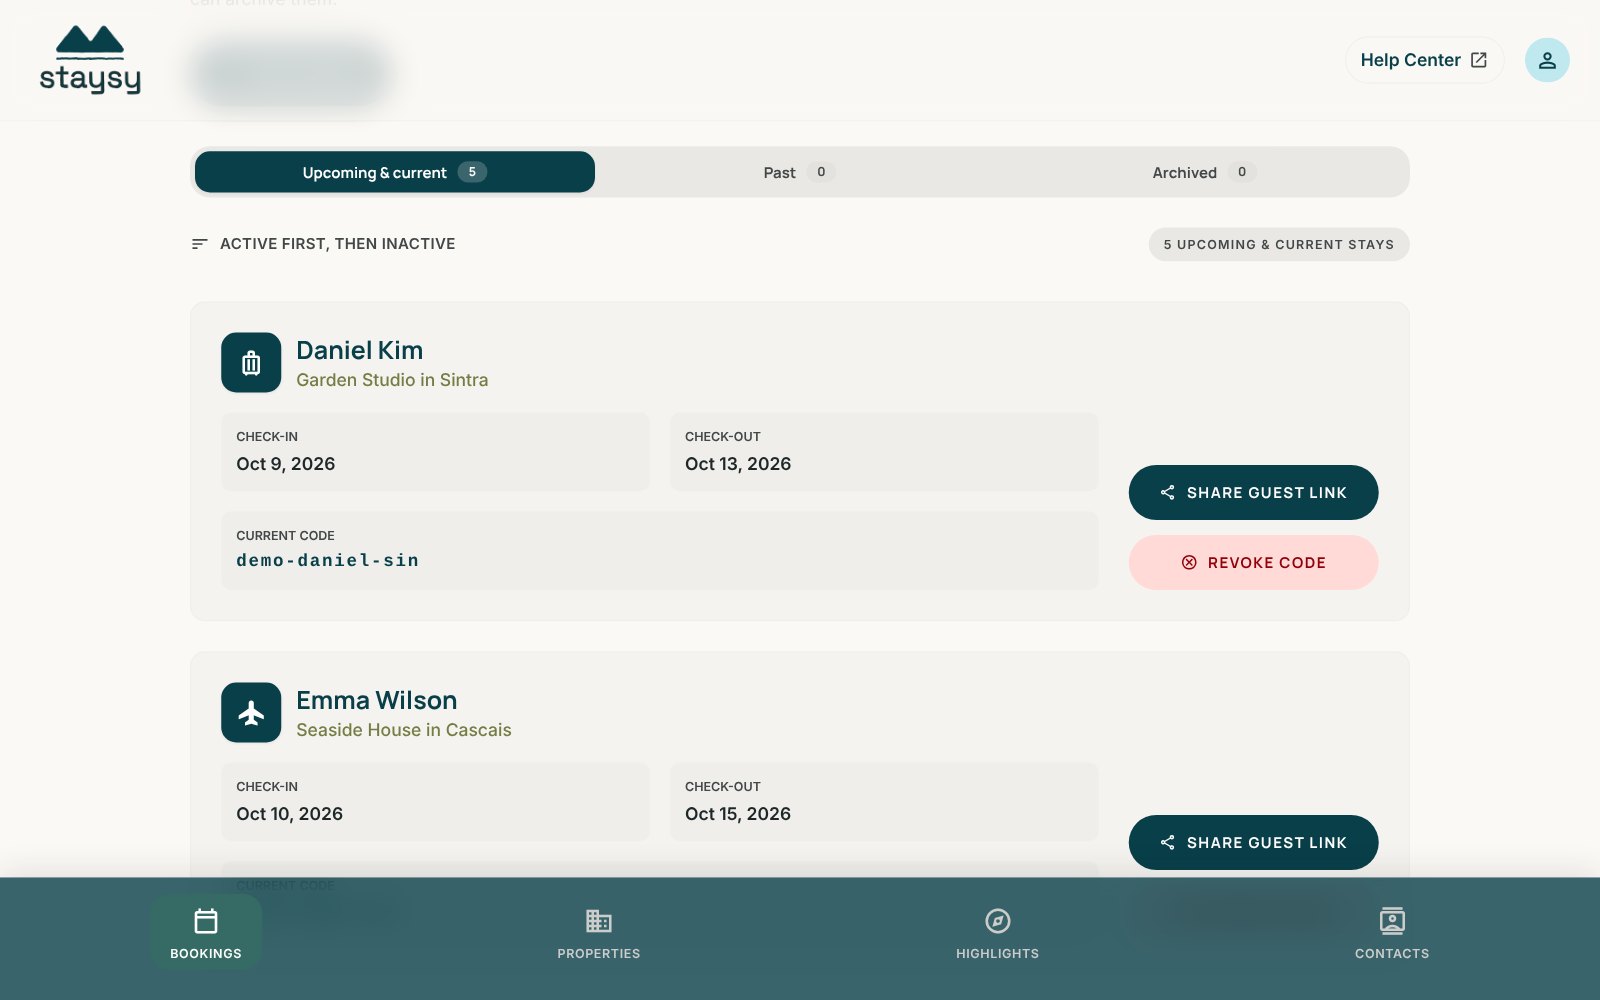This screenshot has height=1000, width=1600.
Task: Go to Bookings in bottom navigation
Action: 206,933
